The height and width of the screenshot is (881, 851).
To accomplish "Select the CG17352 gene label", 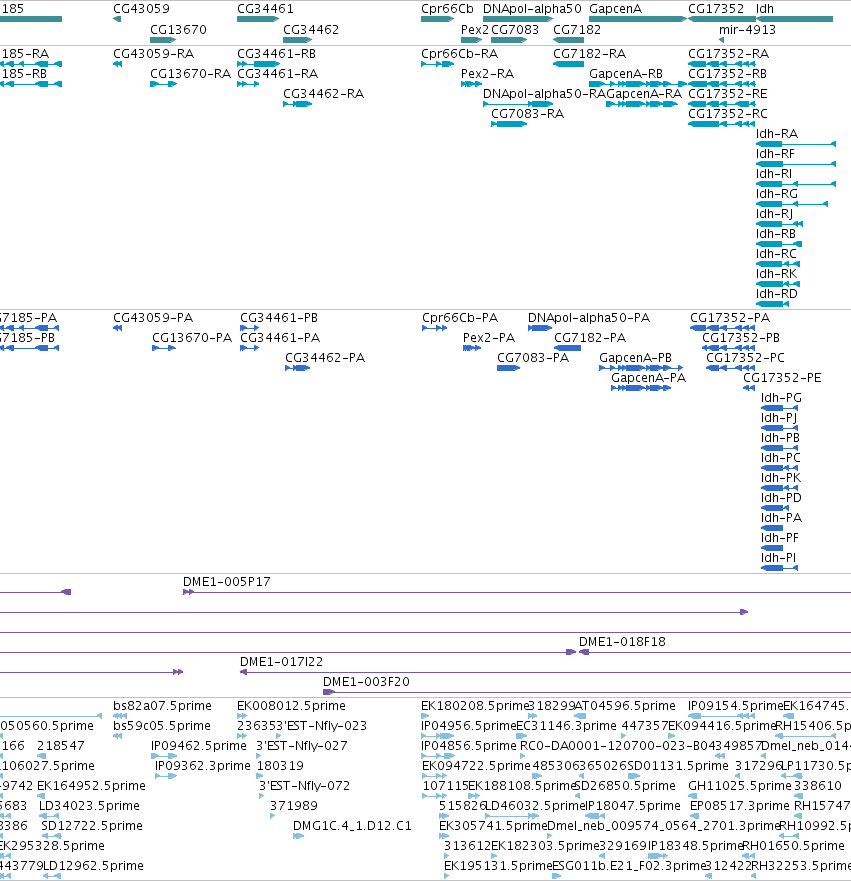I will 716,9.
